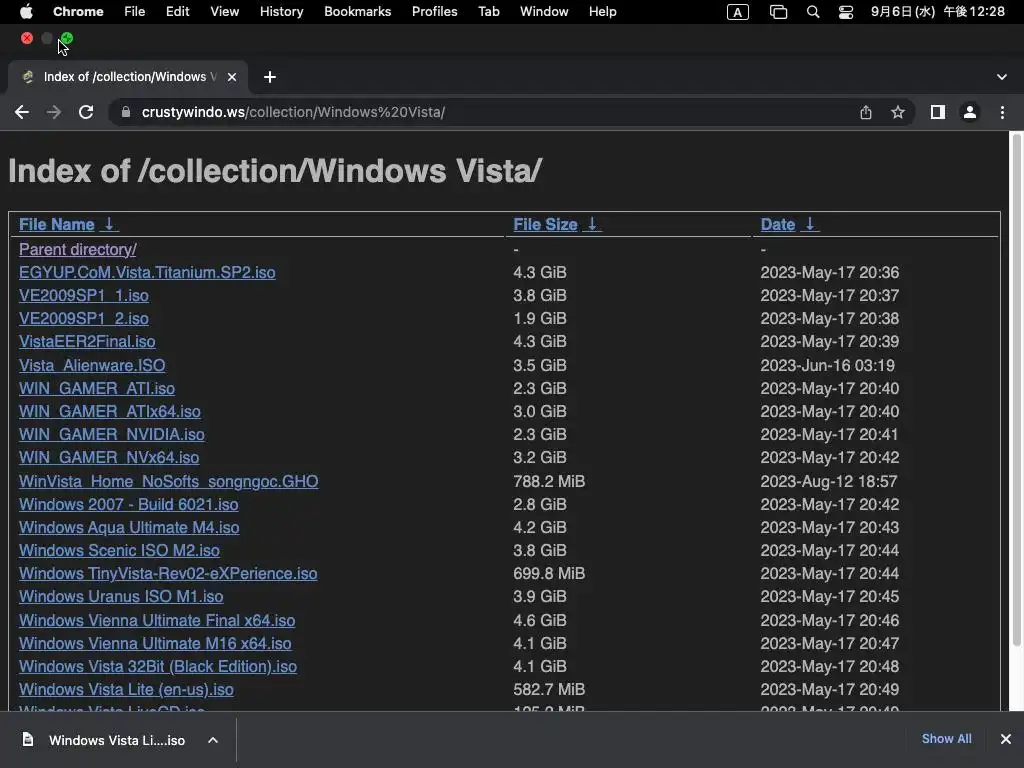Click the share page icon
The height and width of the screenshot is (768, 1024).
click(866, 112)
